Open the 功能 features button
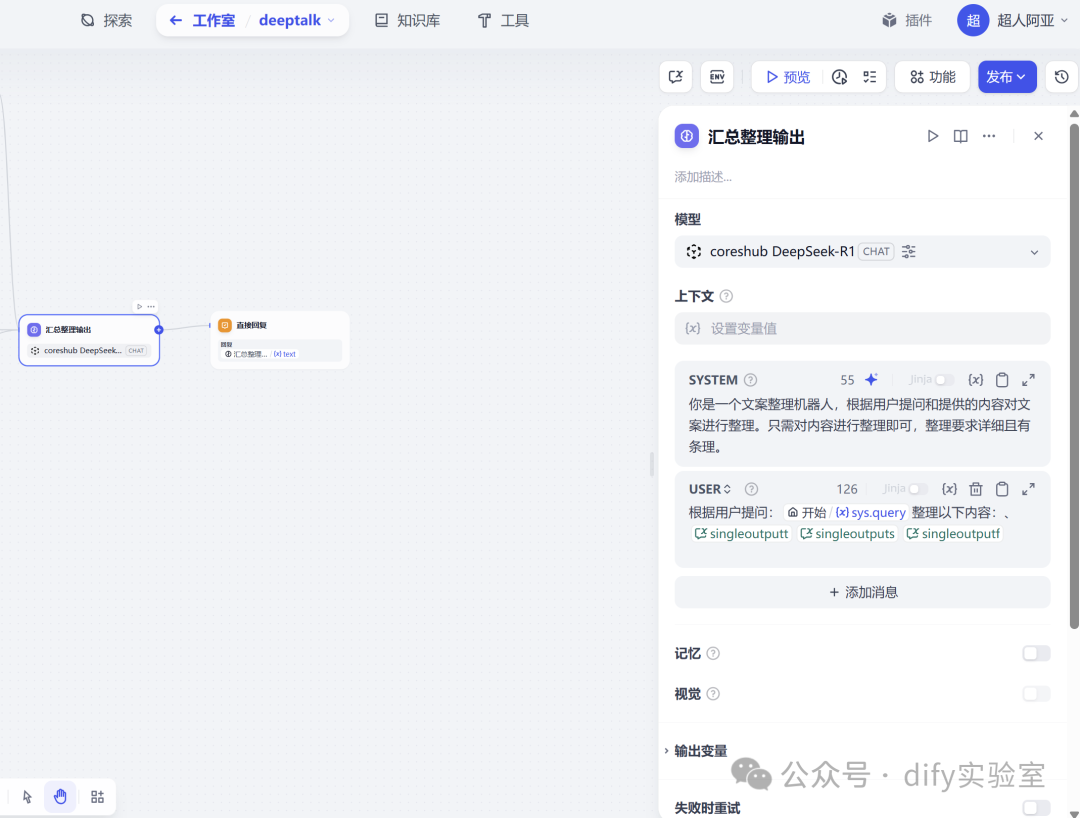The width and height of the screenshot is (1080, 818). (933, 76)
